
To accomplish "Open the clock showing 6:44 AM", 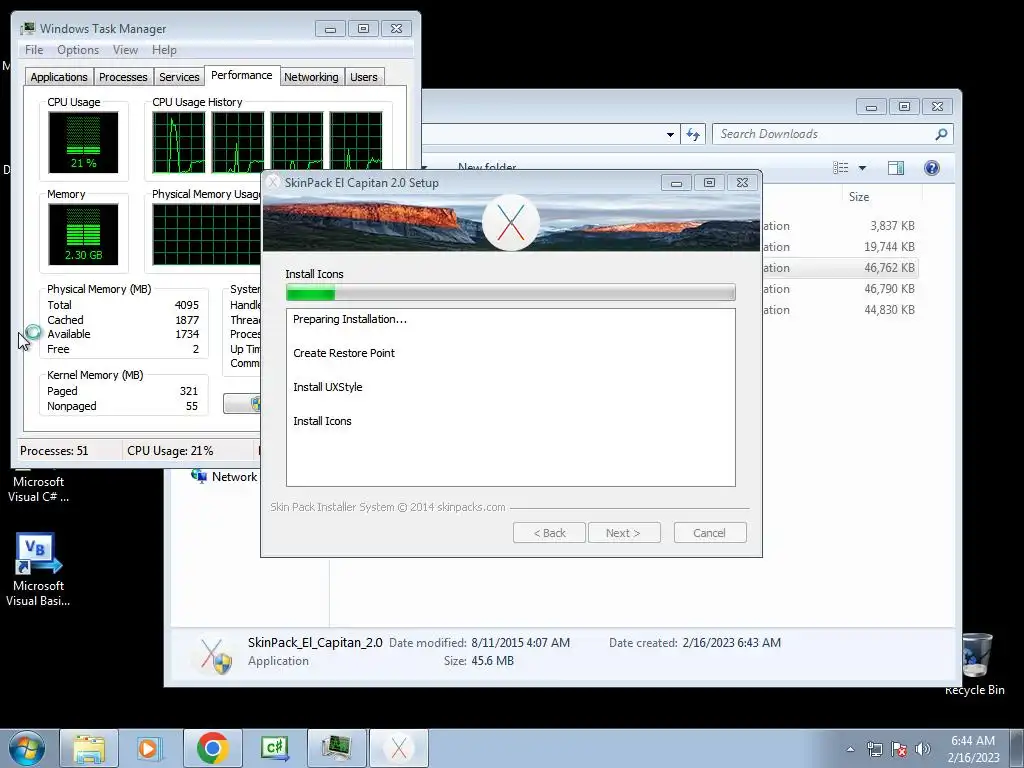I will [x=973, y=748].
